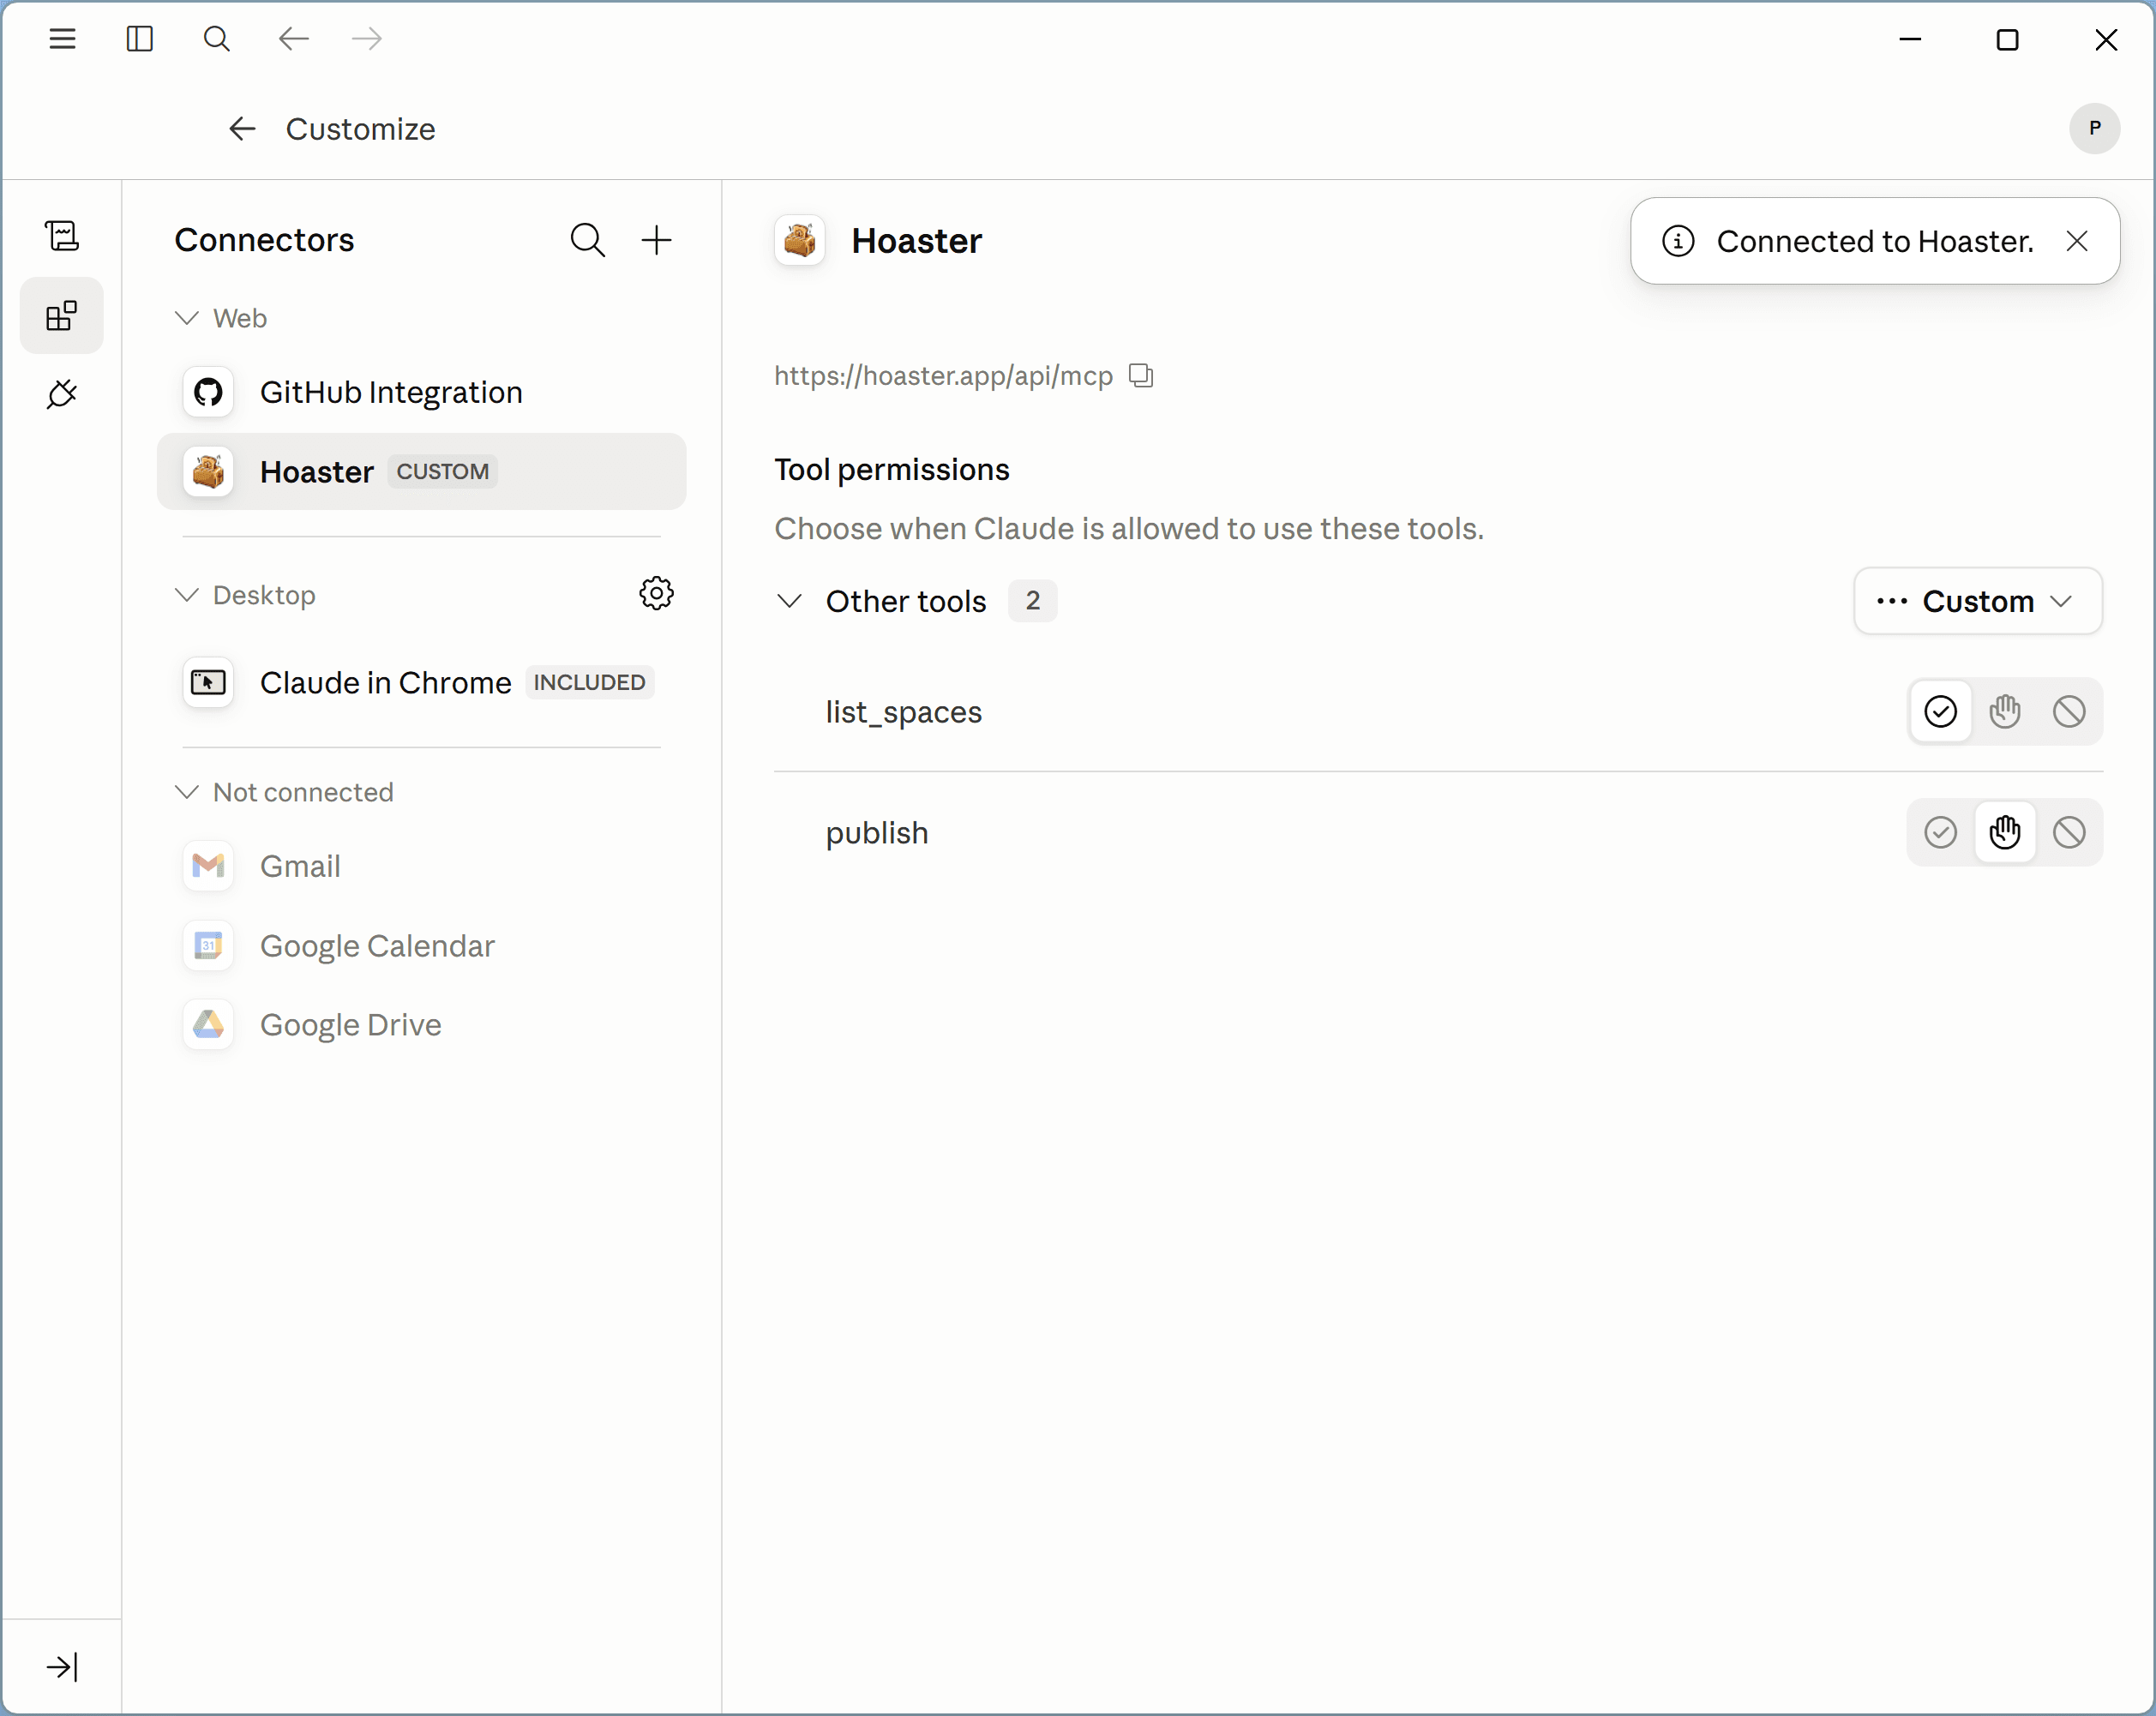Click the publish tool name
This screenshot has width=2156, height=1716.
coord(877,833)
